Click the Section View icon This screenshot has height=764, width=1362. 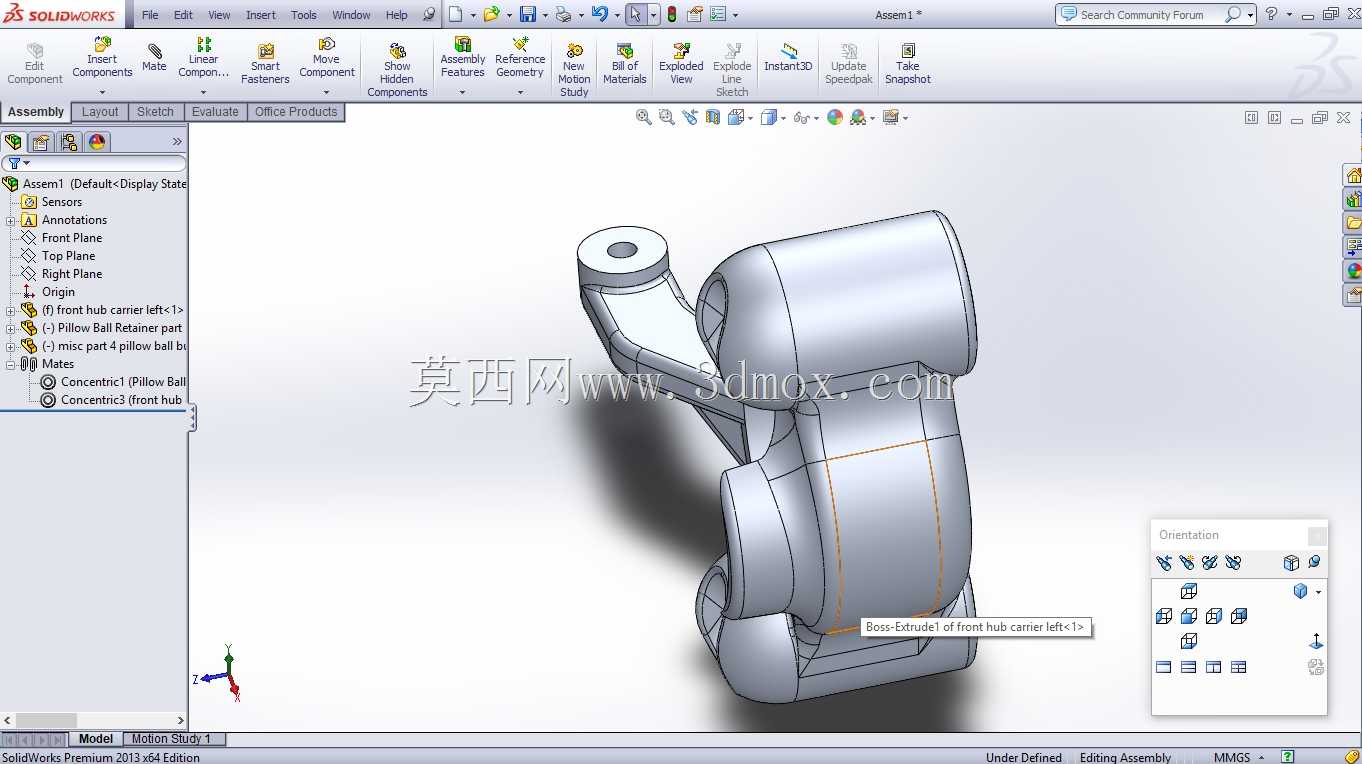[713, 117]
